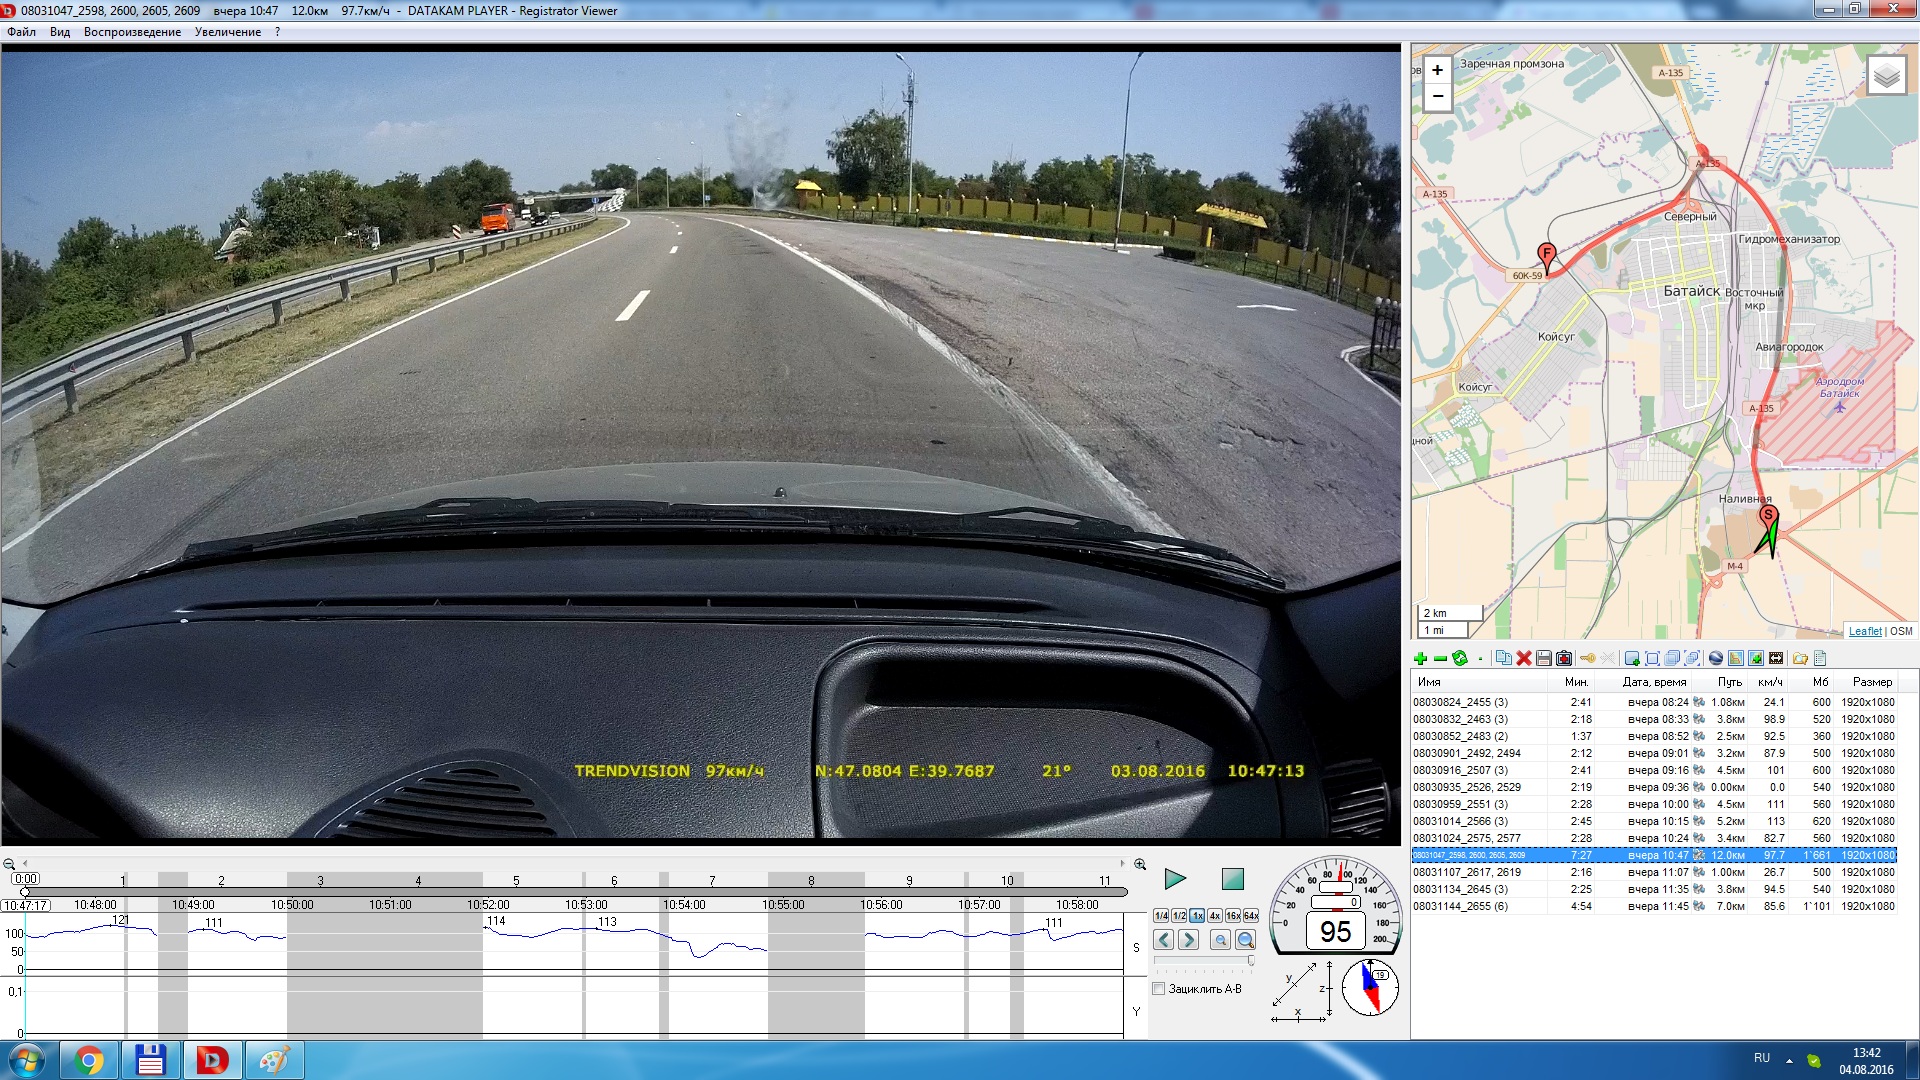Set playback speed to 4x
The image size is (1920, 1080).
(1214, 916)
